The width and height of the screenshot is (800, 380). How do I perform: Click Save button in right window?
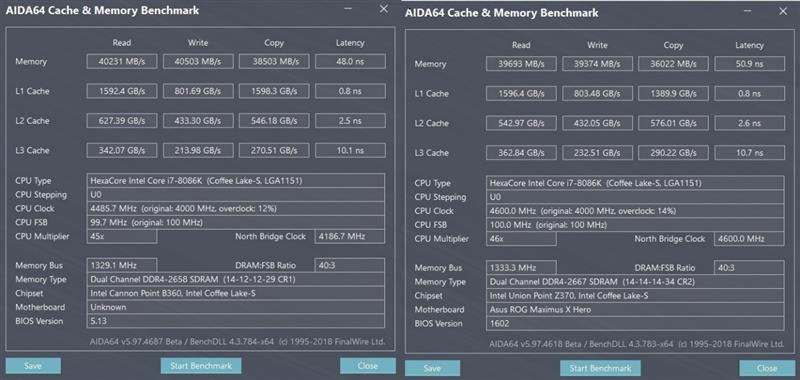432,368
